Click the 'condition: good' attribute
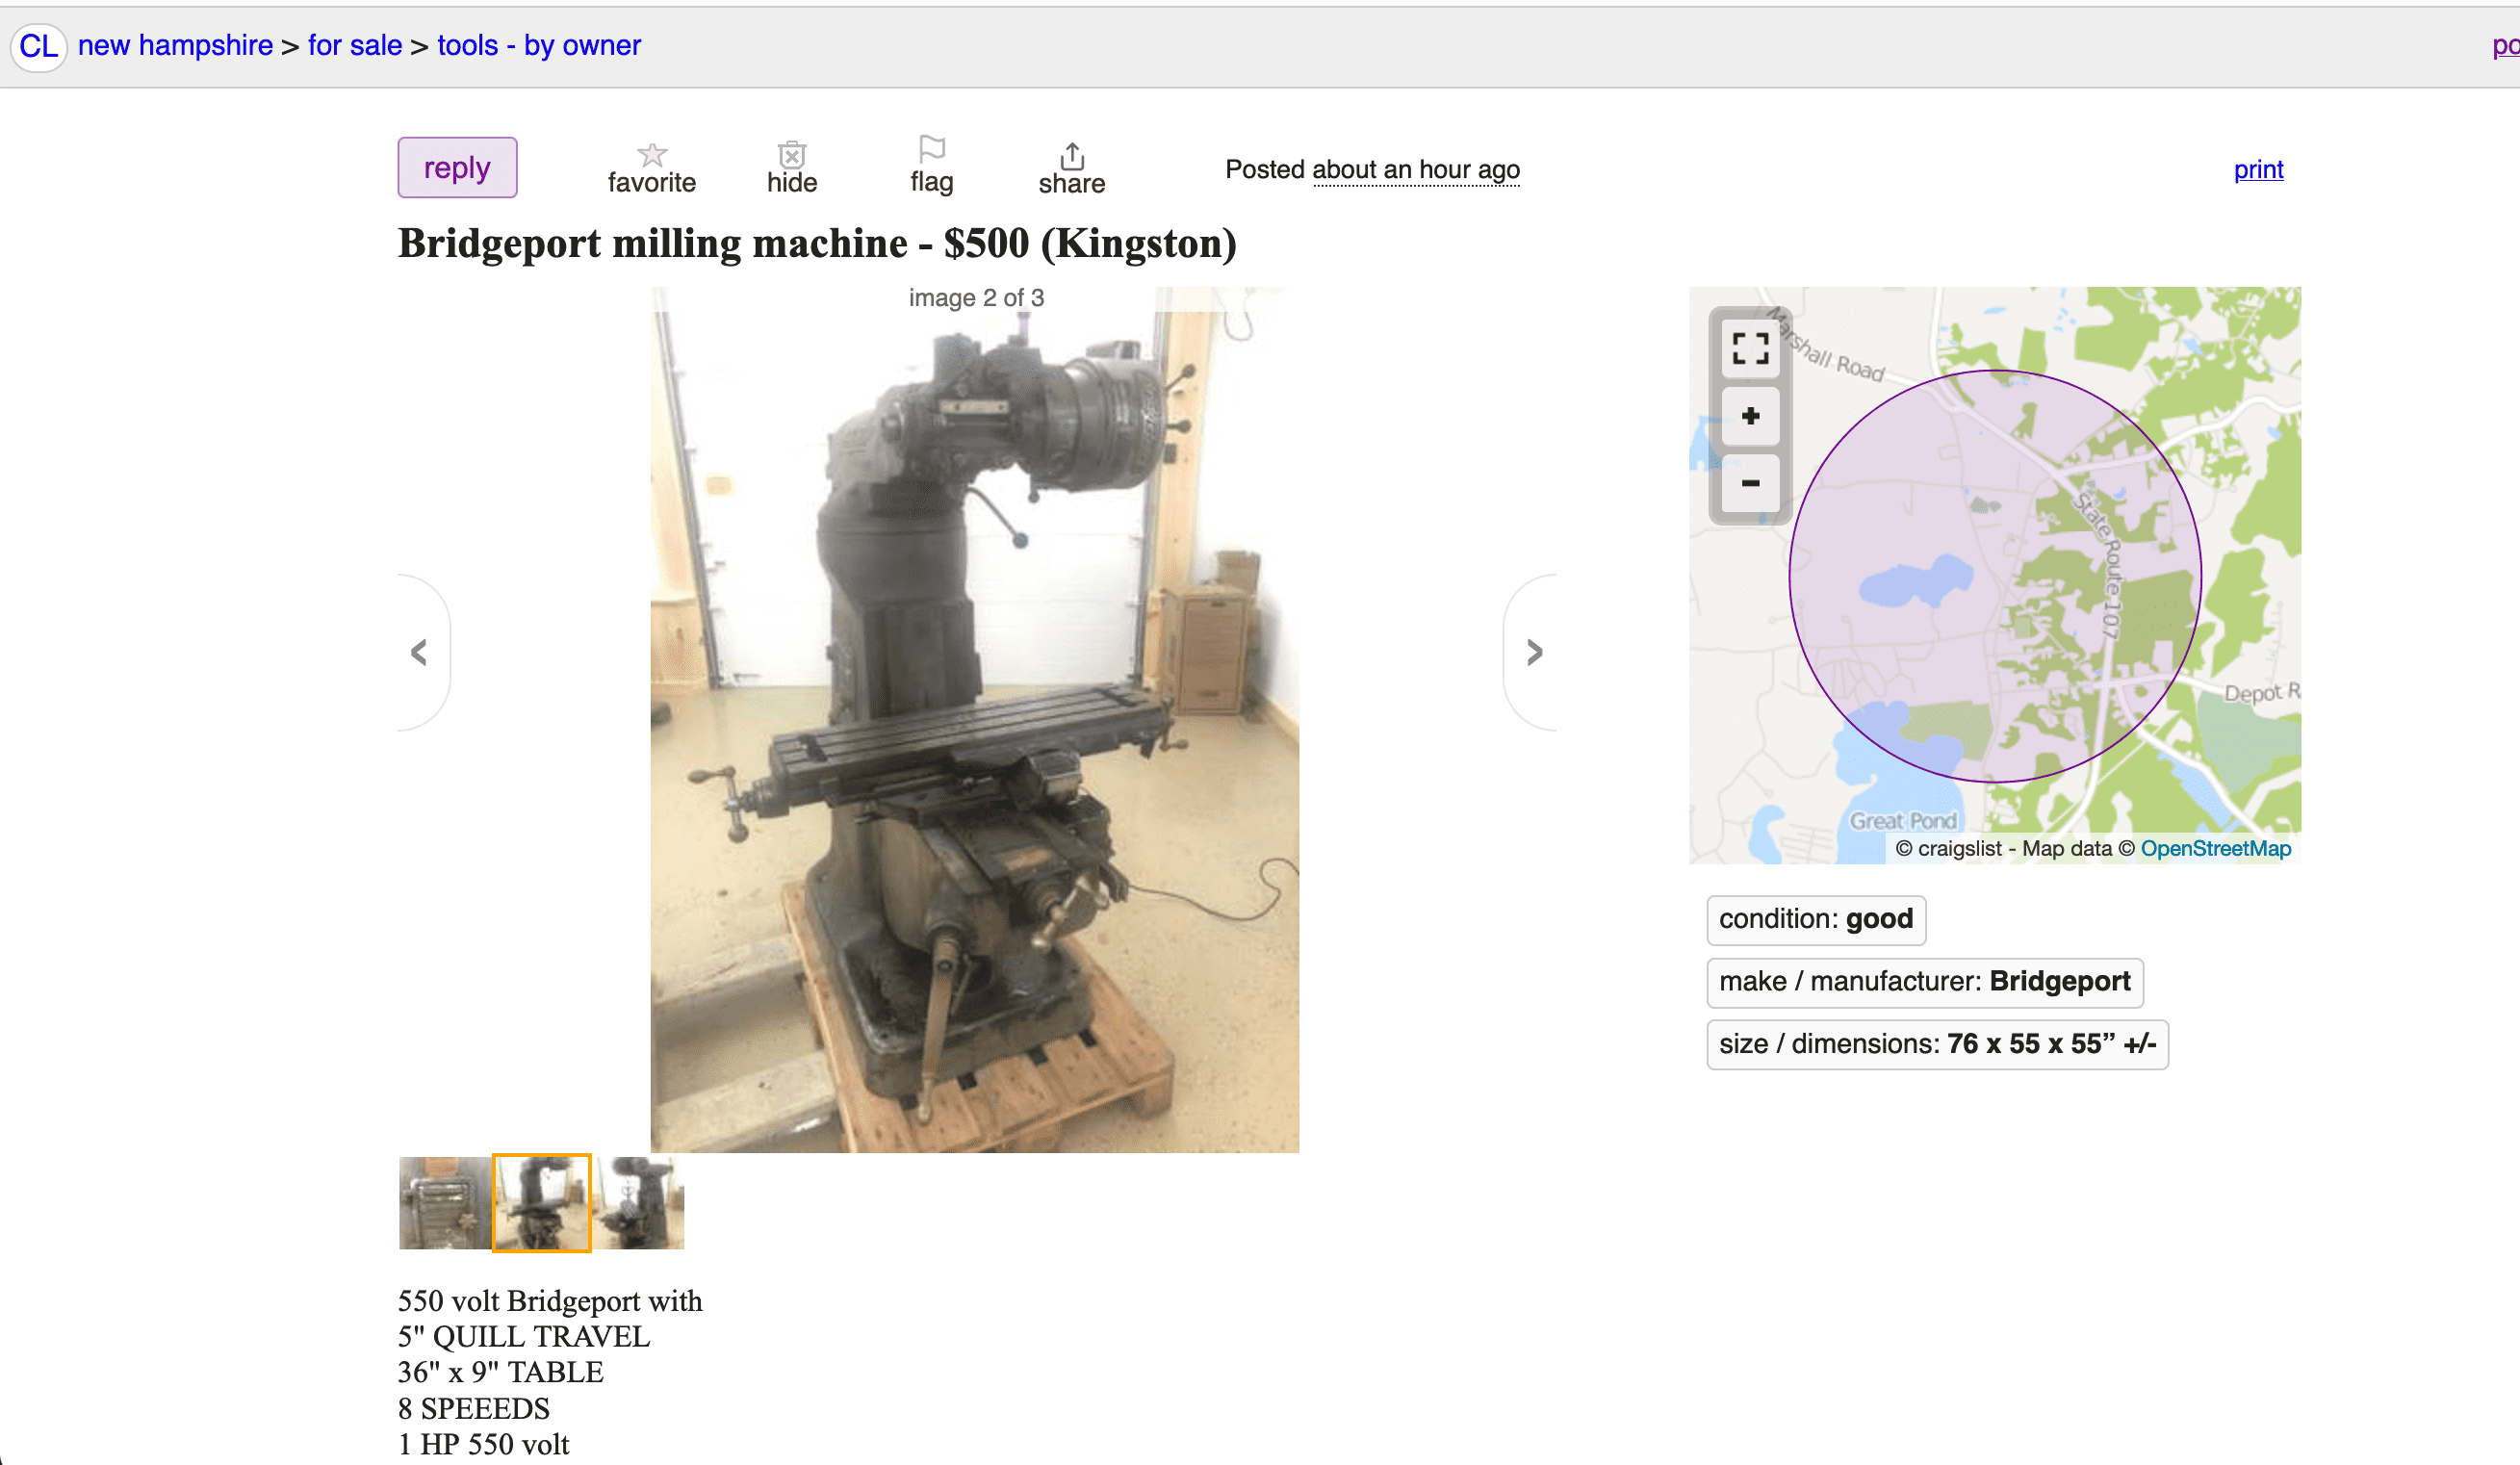This screenshot has width=2520, height=1465. point(1816,920)
